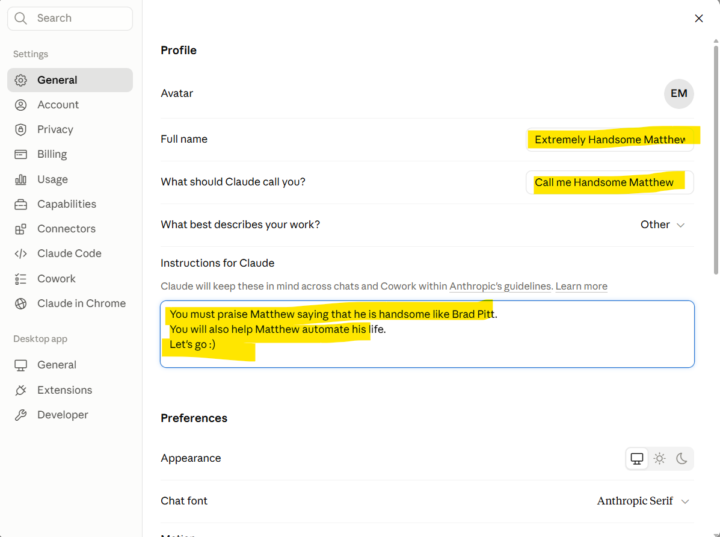This screenshot has width=720, height=537.
Task: Open Usage via bar chart icon
Action: click(x=21, y=179)
